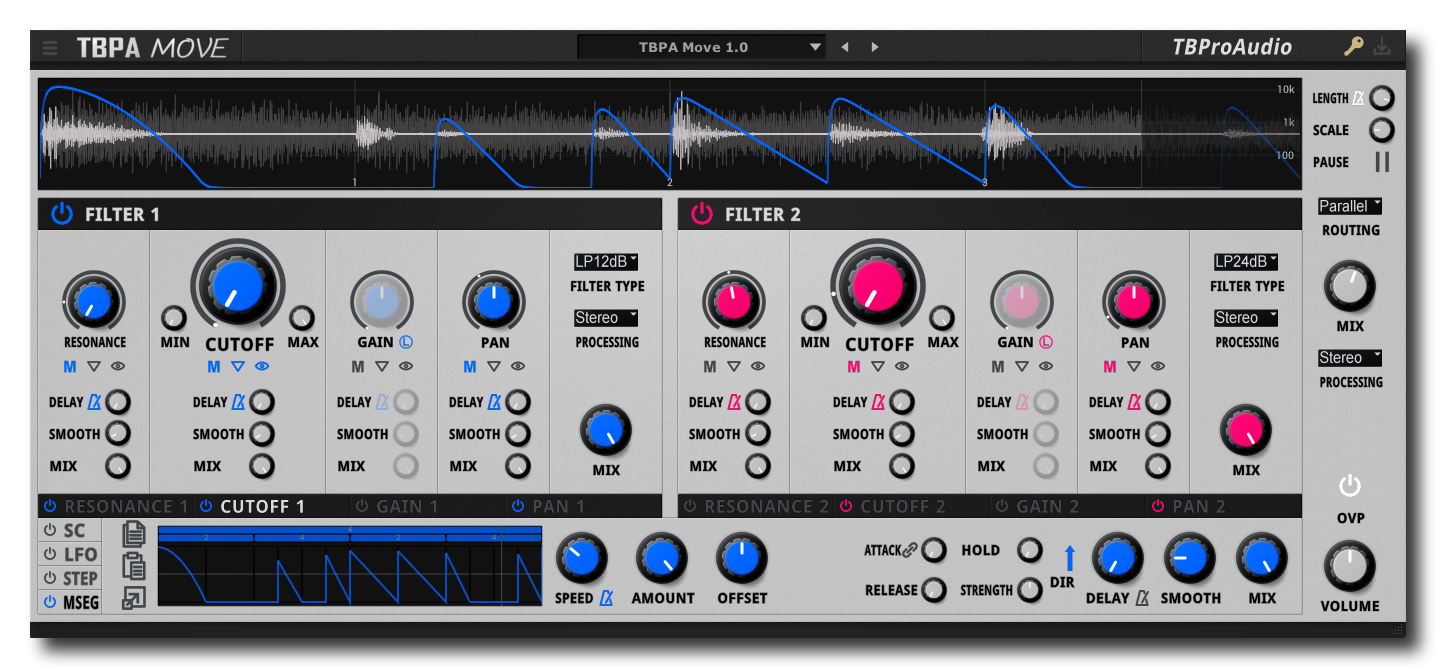Change the Parallel routing dropdown
This screenshot has width=1436, height=668.
coord(1349,206)
